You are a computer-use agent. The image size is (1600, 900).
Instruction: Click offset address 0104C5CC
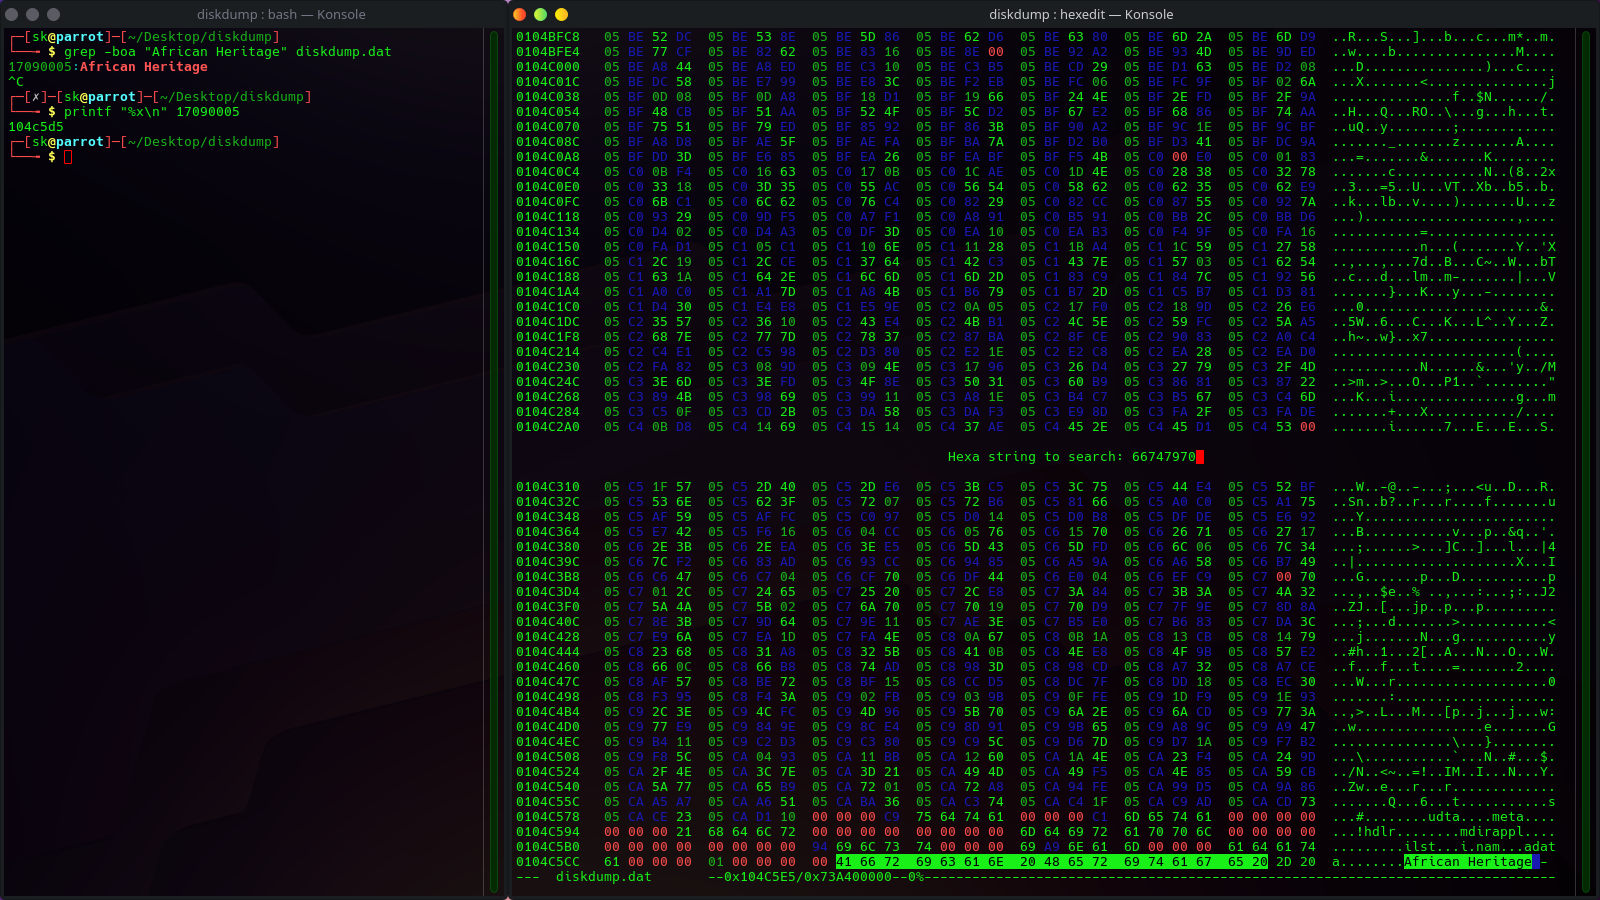click(x=548, y=862)
